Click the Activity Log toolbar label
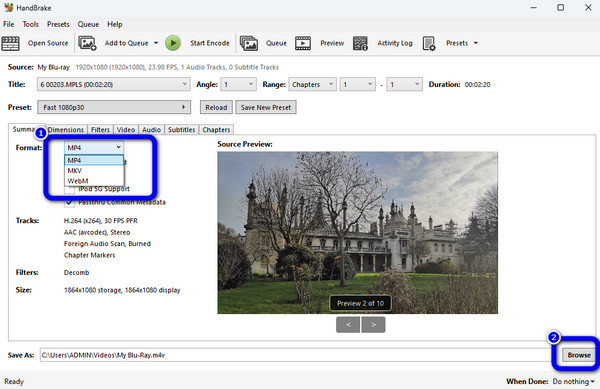Viewport: 600px width, 389px height. pyautogui.click(x=395, y=43)
